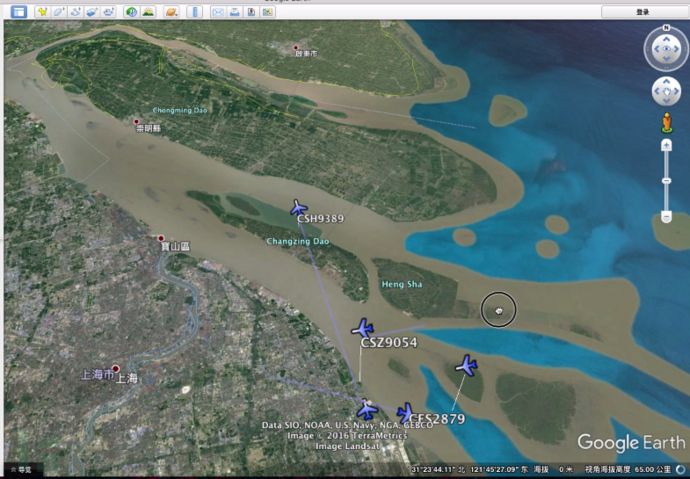This screenshot has height=479, width=690.
Task: Click the Email icon in toolbar
Action: pos(218,12)
